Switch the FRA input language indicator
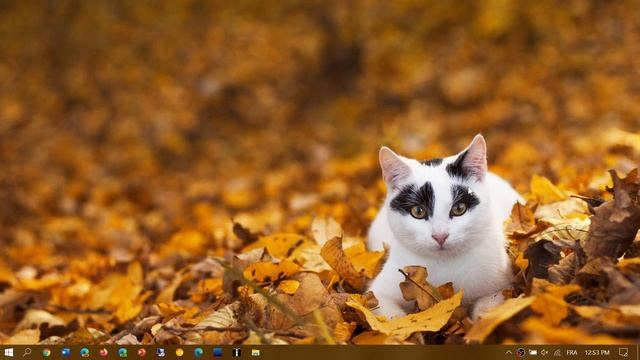The width and height of the screenshot is (640, 360). pos(572,352)
